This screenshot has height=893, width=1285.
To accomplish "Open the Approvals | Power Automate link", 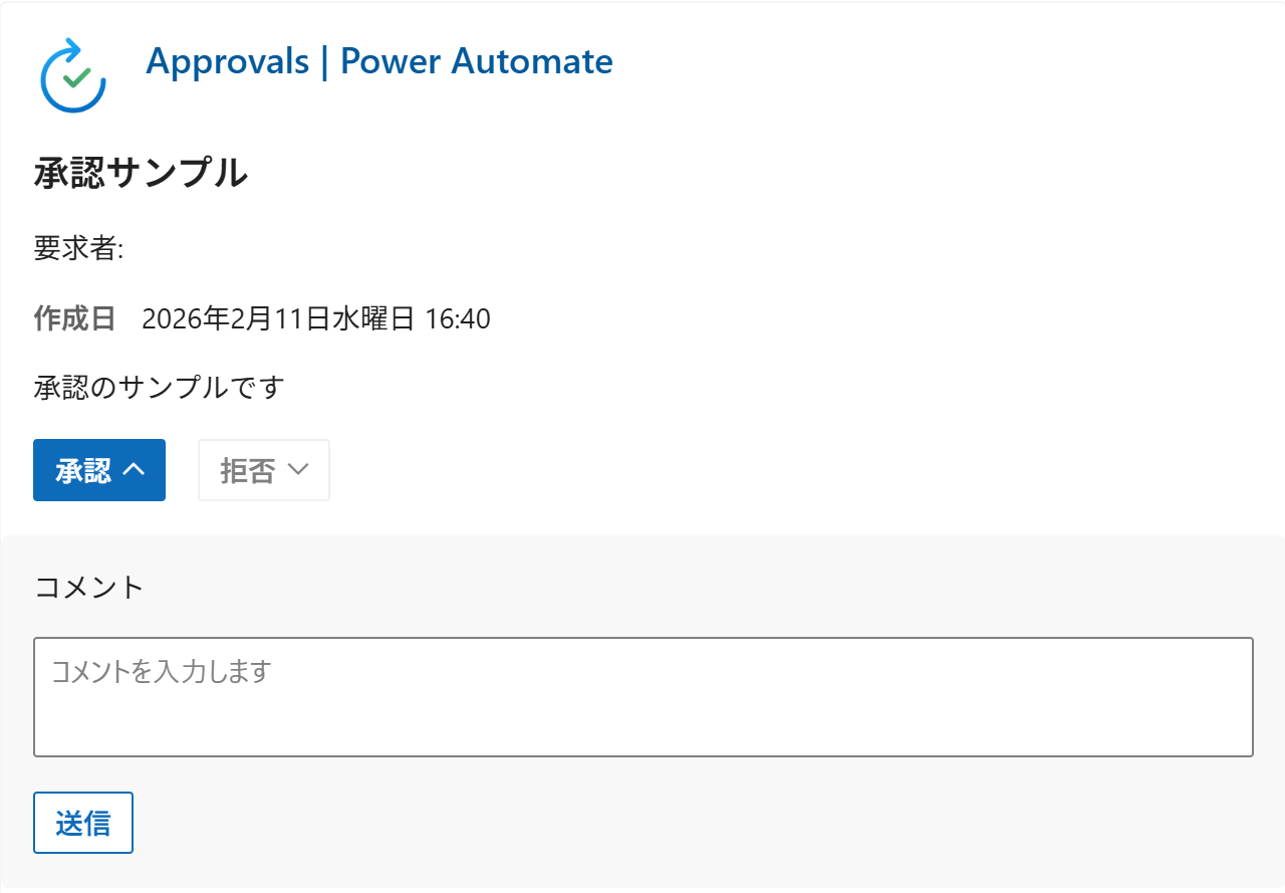I will point(379,61).
